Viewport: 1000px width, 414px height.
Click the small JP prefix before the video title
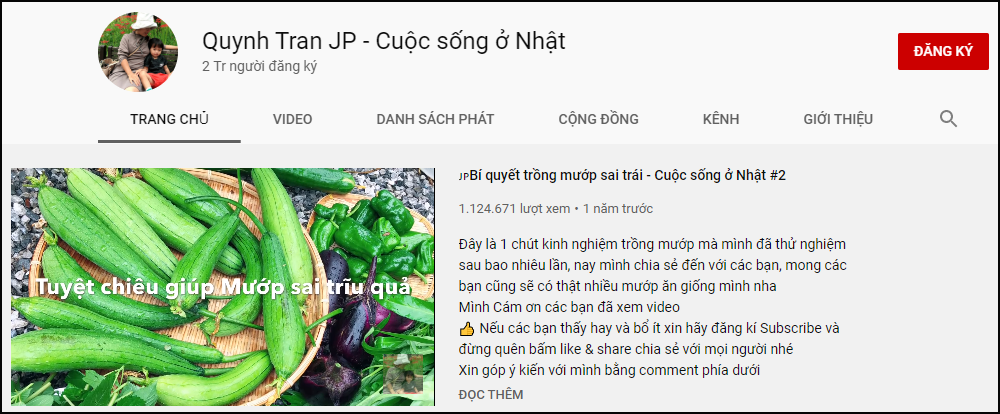tap(464, 177)
